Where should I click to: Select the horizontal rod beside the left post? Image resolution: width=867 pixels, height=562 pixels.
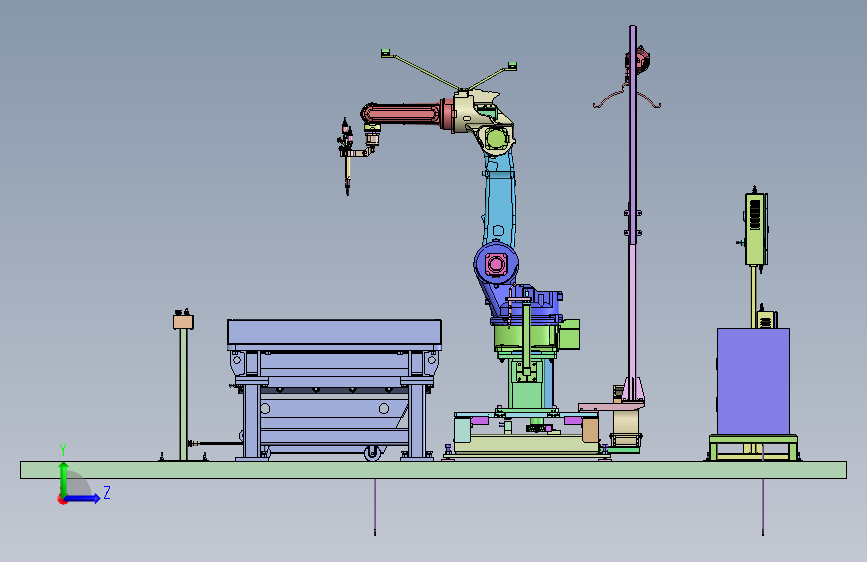pos(216,443)
